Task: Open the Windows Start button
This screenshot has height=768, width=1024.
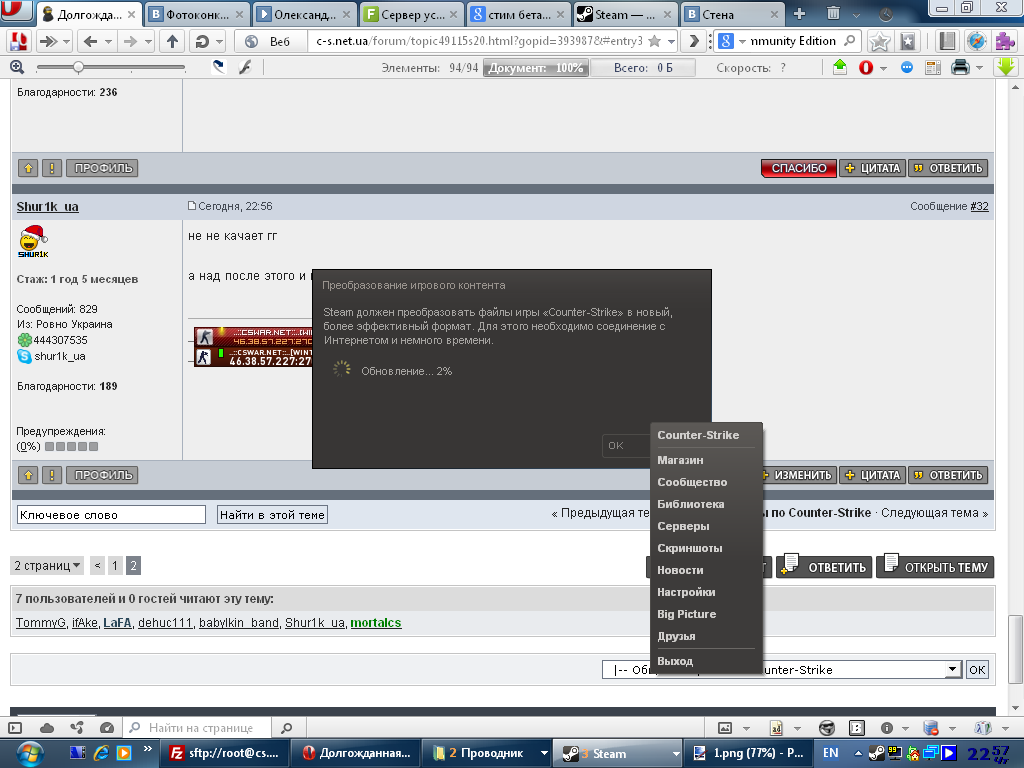Action: point(29,754)
